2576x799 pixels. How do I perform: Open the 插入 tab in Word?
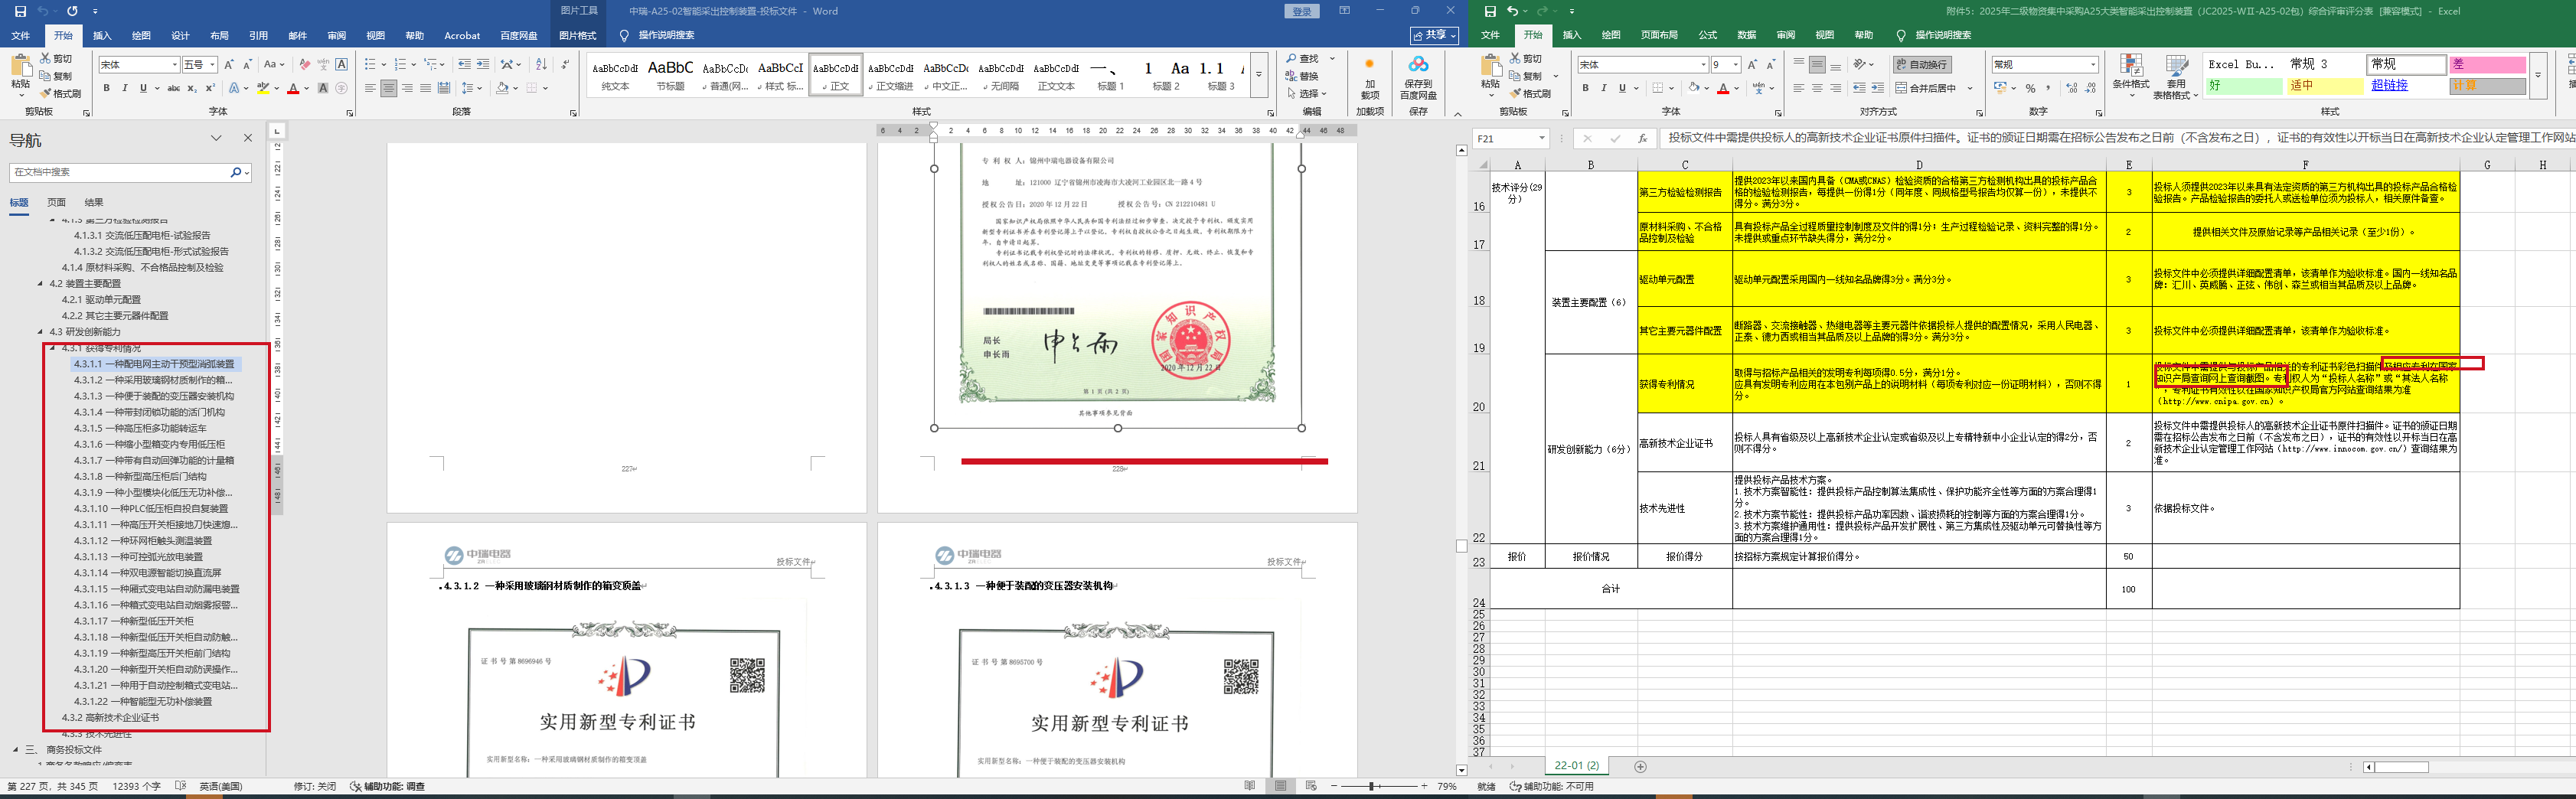[x=102, y=35]
